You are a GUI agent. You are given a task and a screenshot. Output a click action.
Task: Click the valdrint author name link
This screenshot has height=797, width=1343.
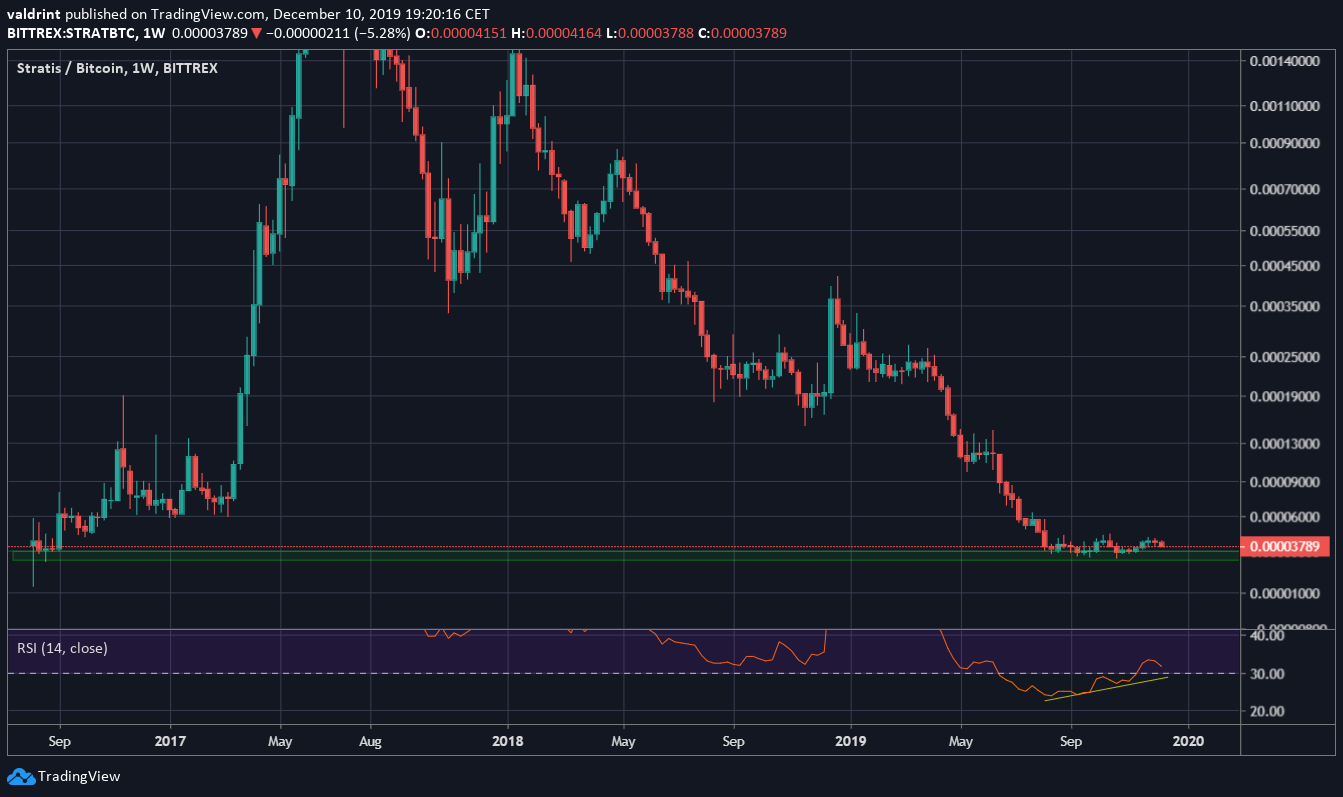[x=36, y=15]
